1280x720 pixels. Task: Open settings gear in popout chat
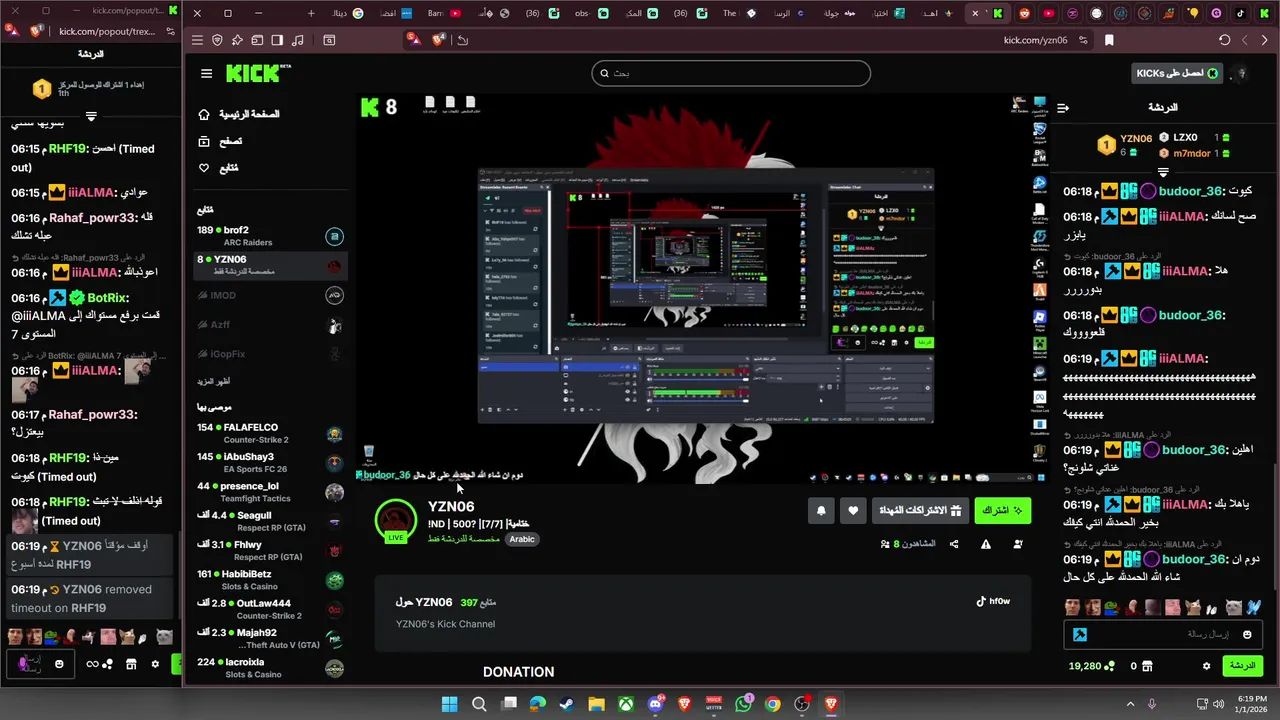(x=155, y=663)
